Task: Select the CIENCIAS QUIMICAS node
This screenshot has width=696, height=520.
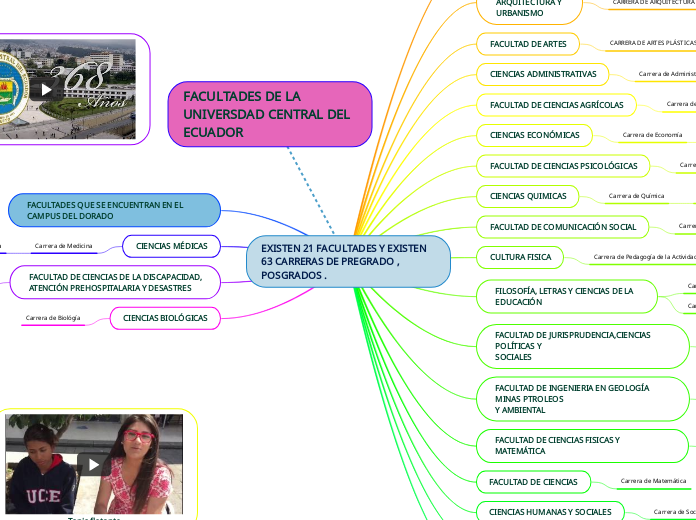Action: 528,196
